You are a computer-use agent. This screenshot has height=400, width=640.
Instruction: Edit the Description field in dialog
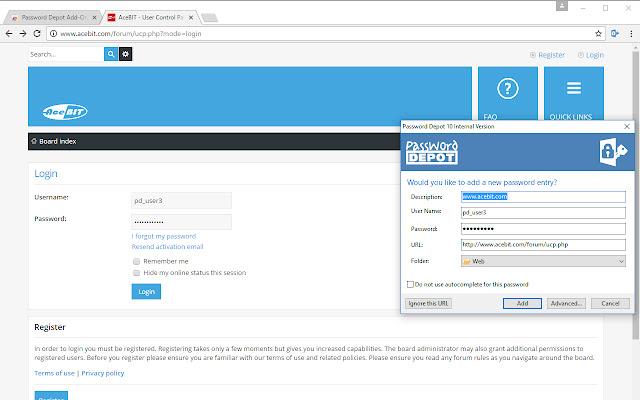pos(543,197)
